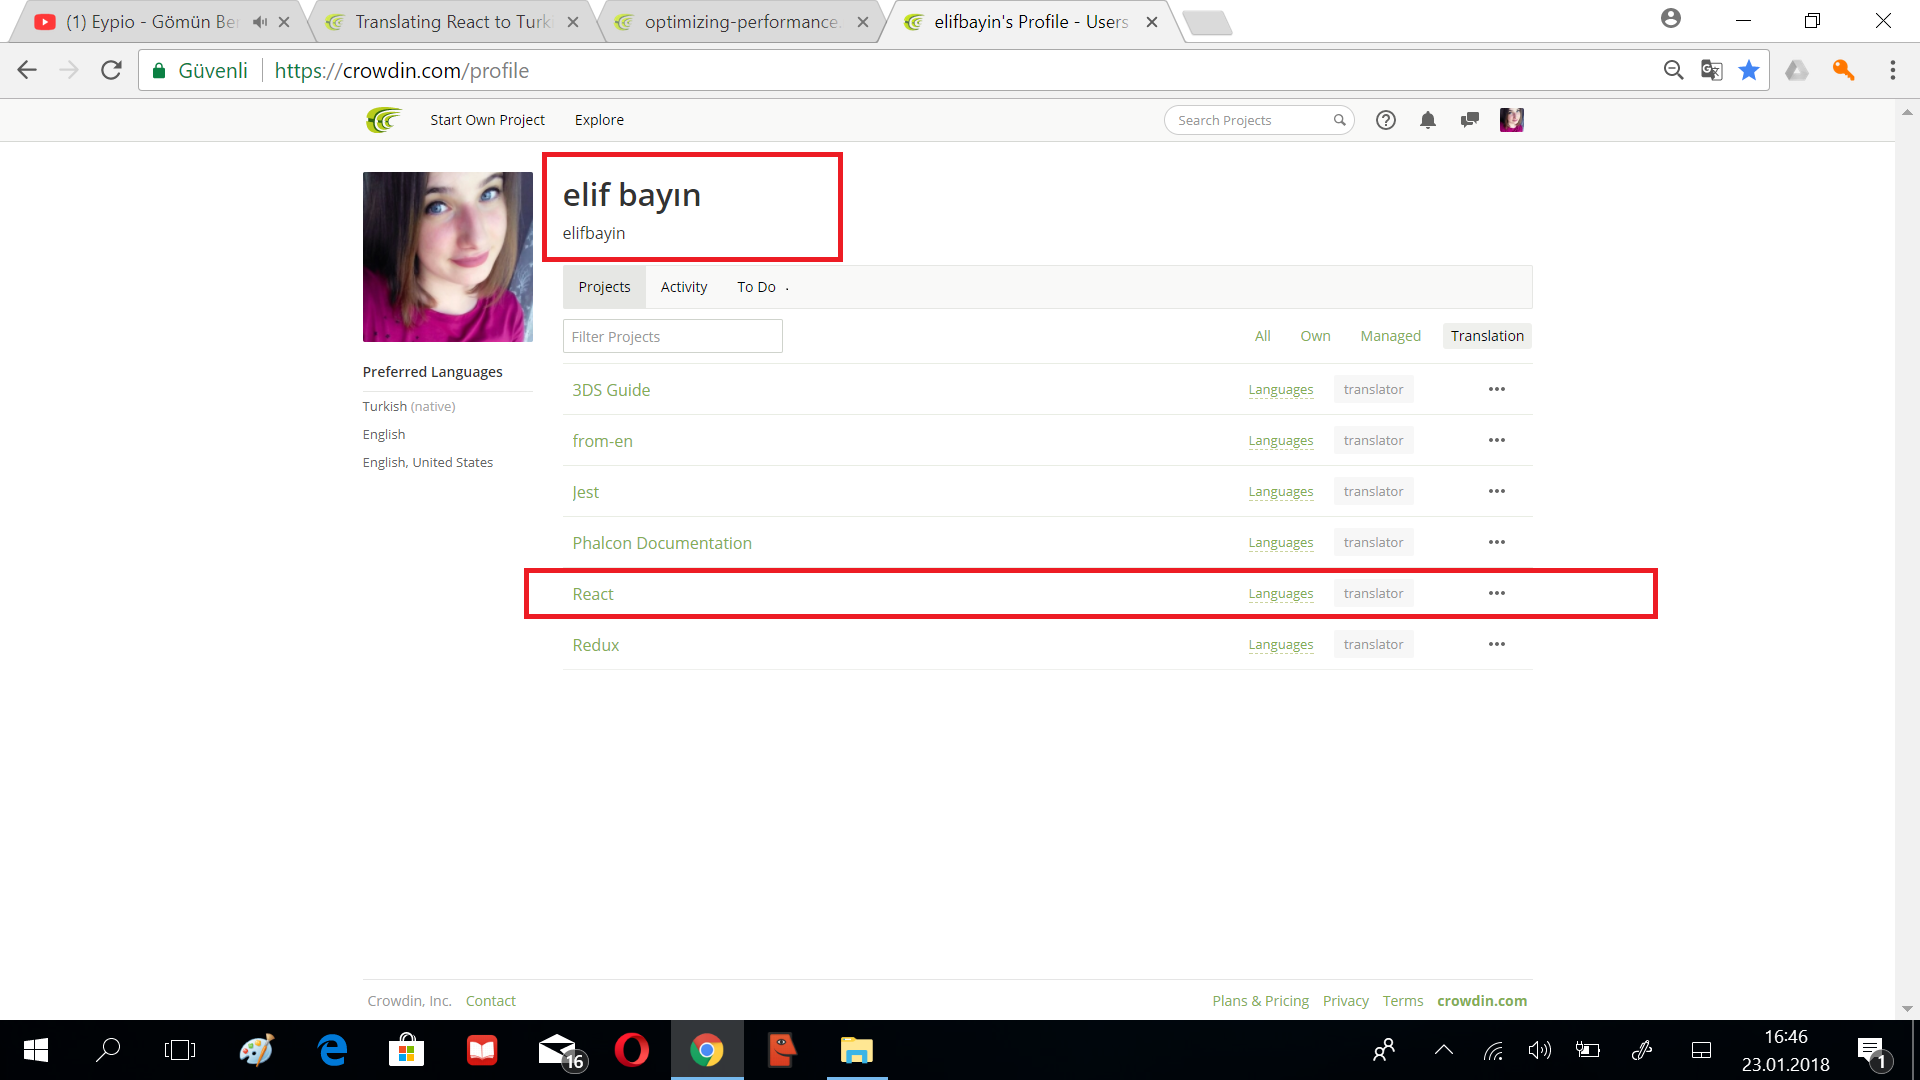1920x1080 pixels.
Task: Open Microsoft Store from taskbar
Action: pyautogui.click(x=406, y=1050)
